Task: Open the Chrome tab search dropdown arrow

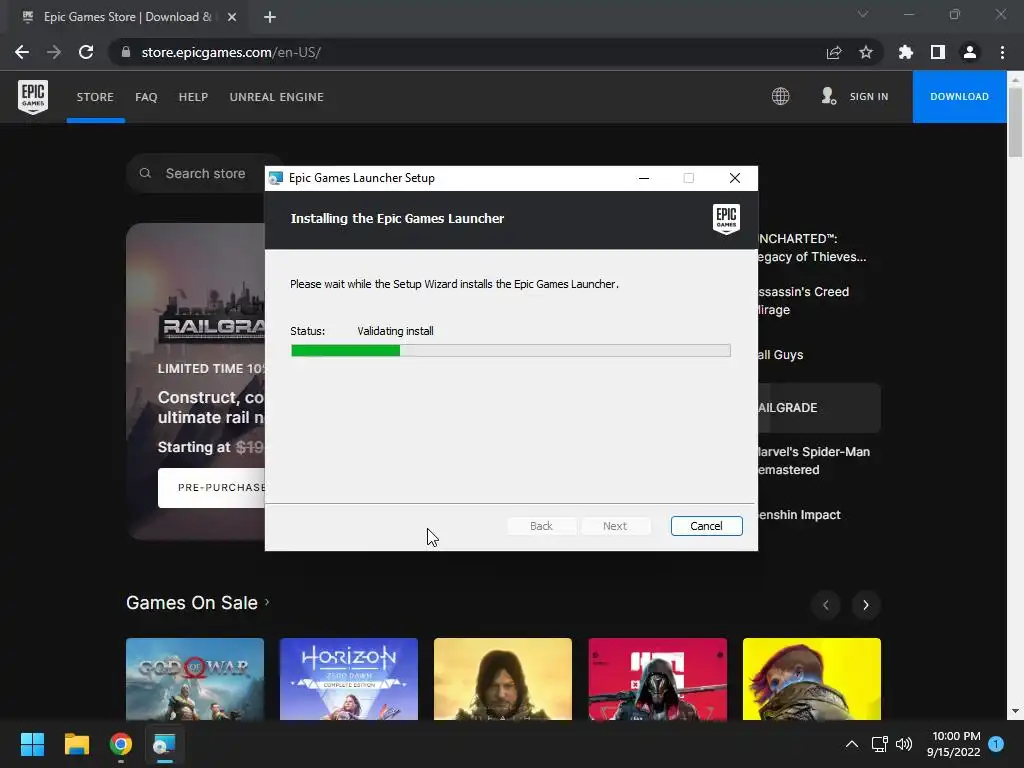Action: point(863,14)
